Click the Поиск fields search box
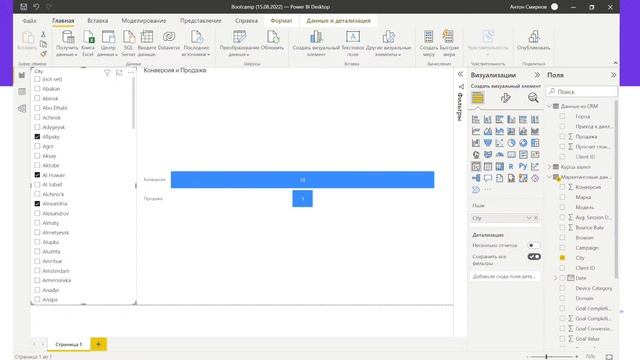 click(582, 92)
